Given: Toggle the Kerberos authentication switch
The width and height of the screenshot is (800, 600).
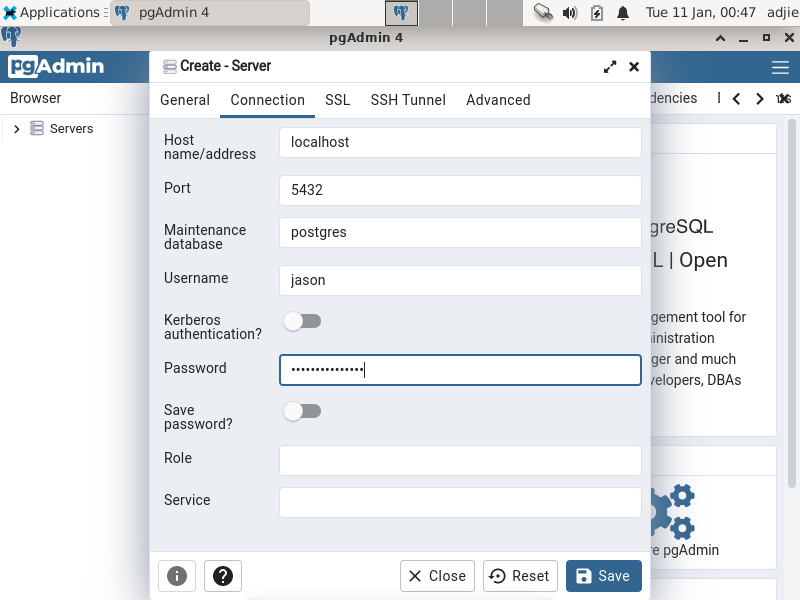Looking at the screenshot, I should click(303, 321).
